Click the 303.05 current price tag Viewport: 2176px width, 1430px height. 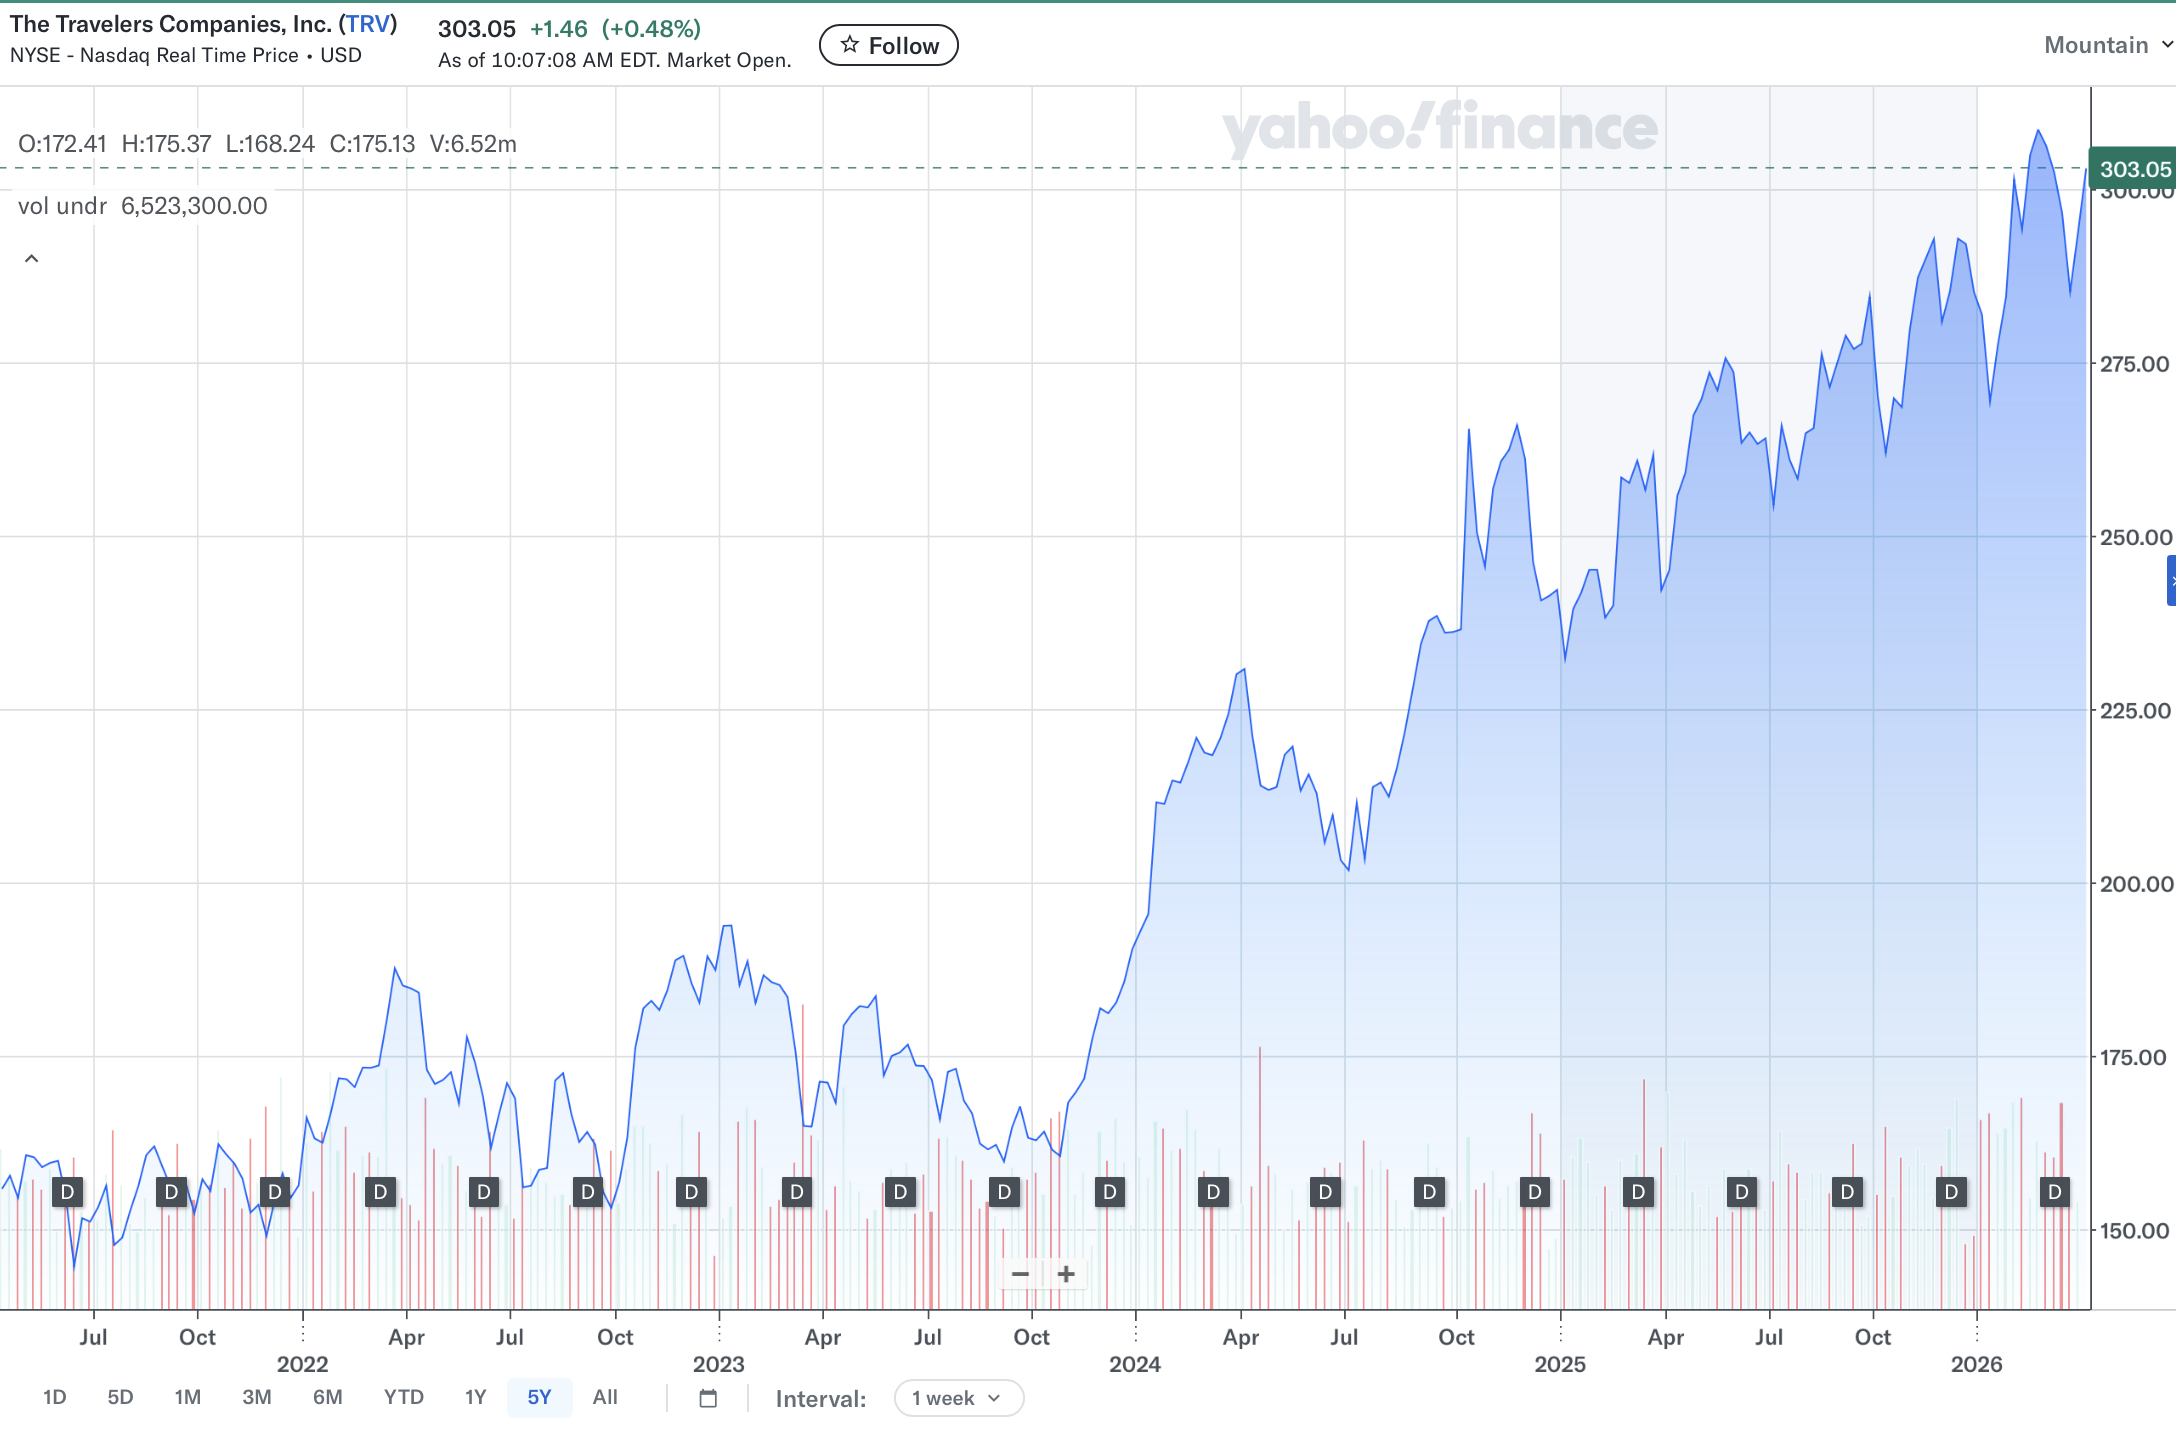pos(2133,169)
